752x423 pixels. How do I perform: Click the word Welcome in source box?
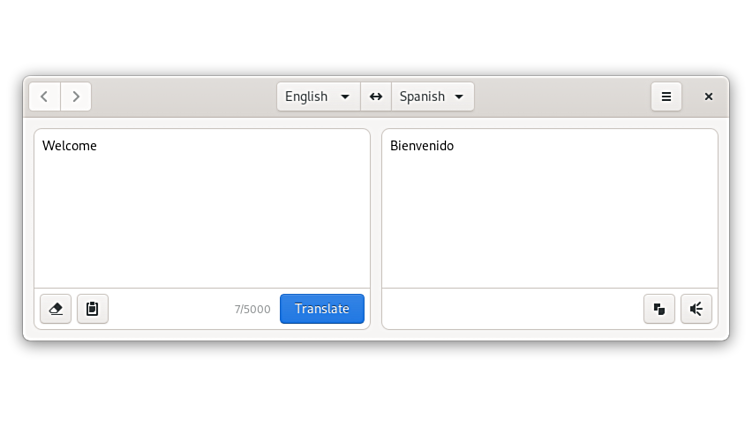(70, 146)
